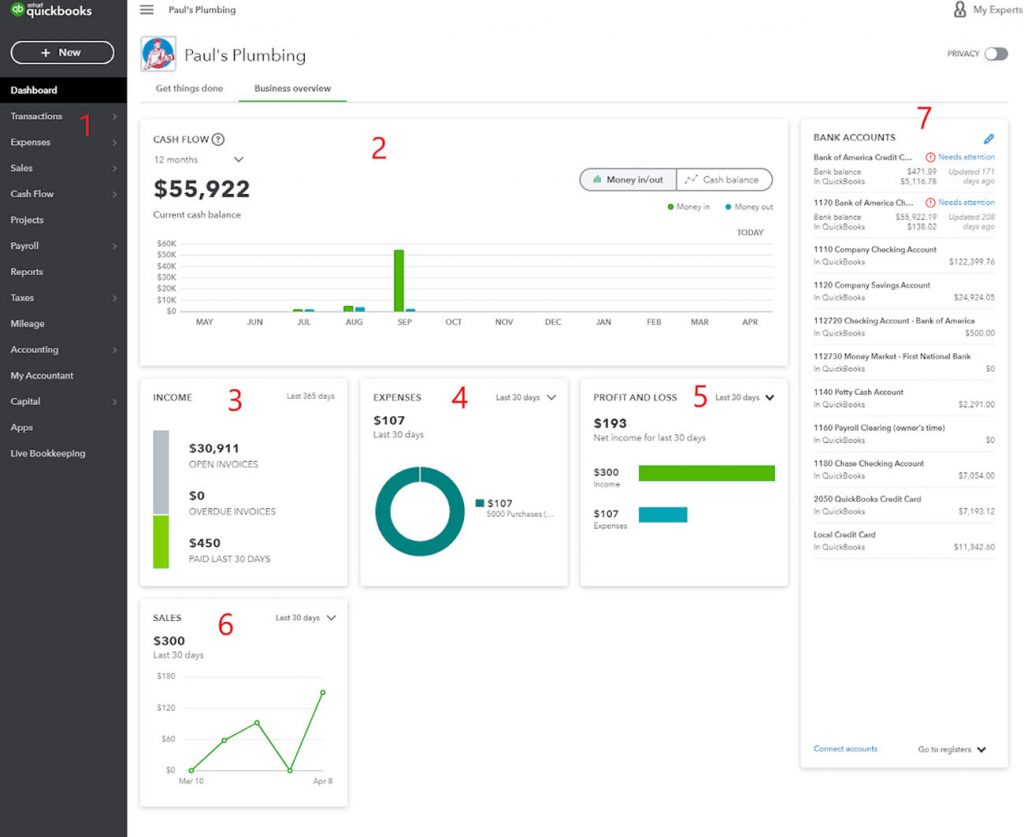This screenshot has width=1024, height=837.
Task: Click Paul's Plumbing avatar image
Action: pyautogui.click(x=160, y=56)
